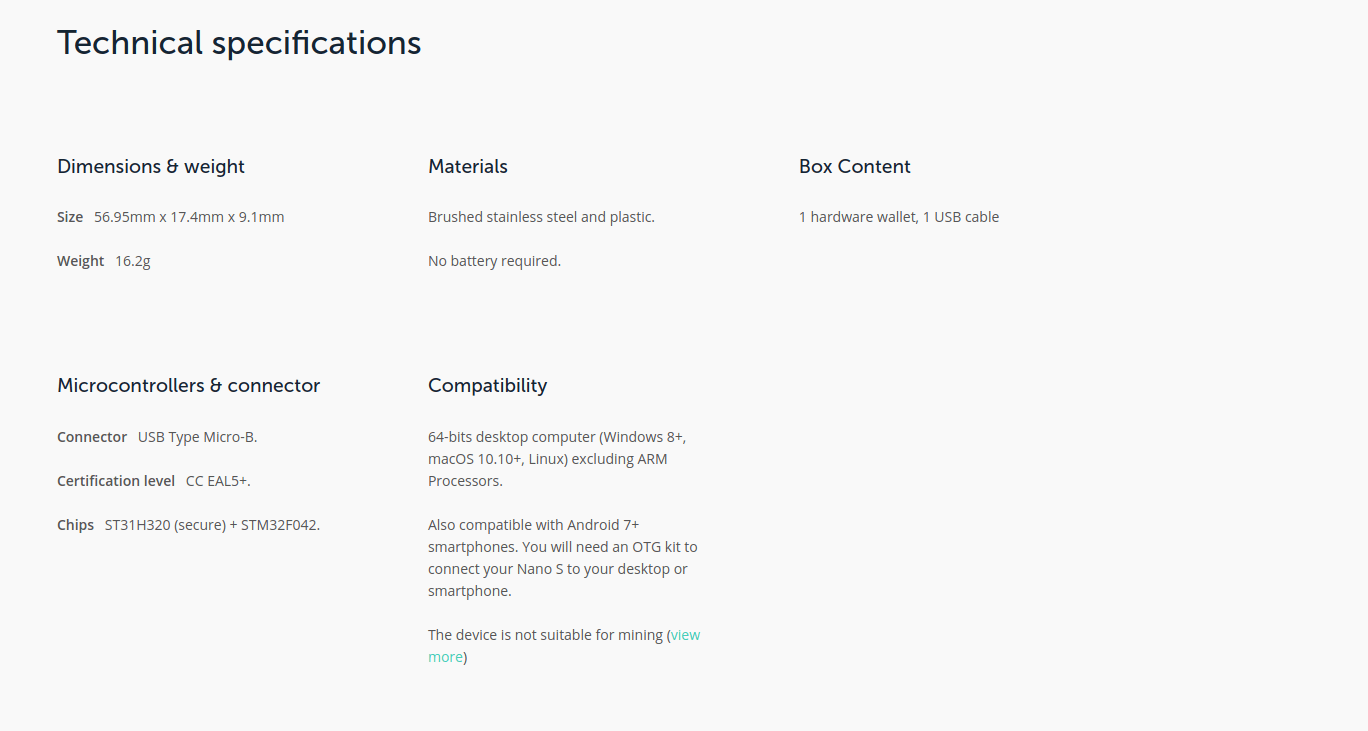Select the 16.2g weight value

coord(133,261)
